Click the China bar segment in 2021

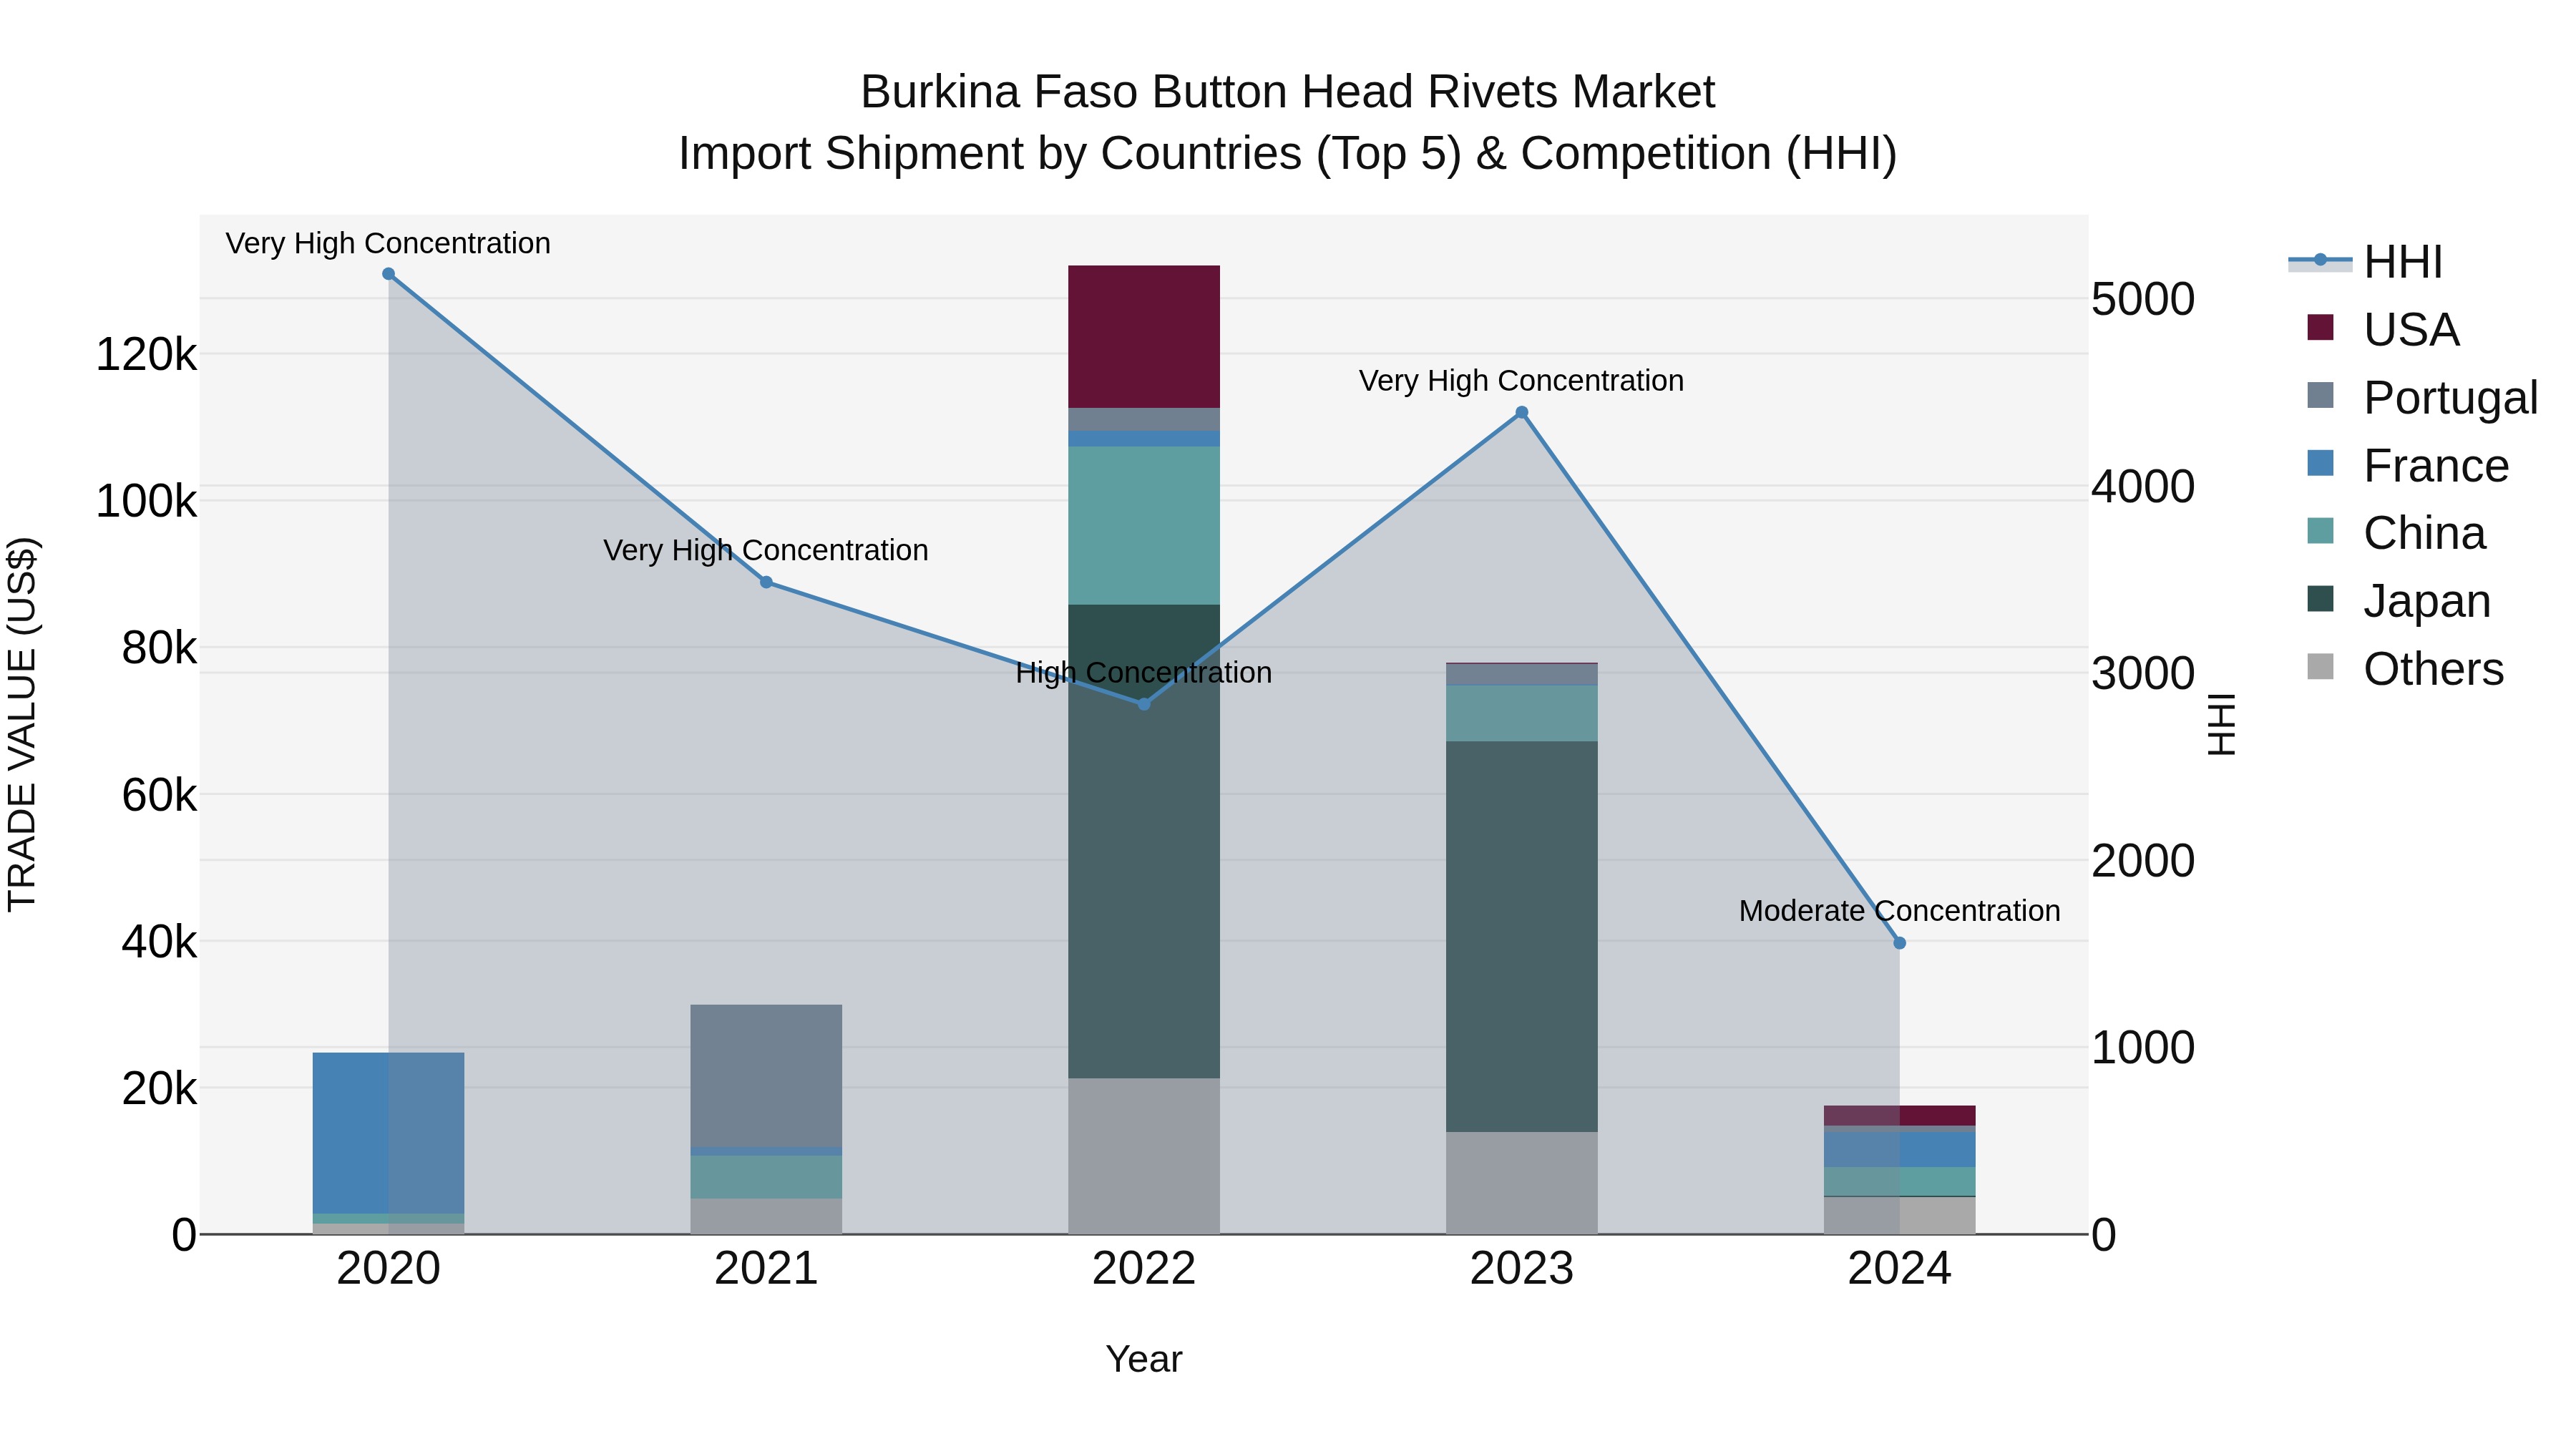pos(766,1177)
